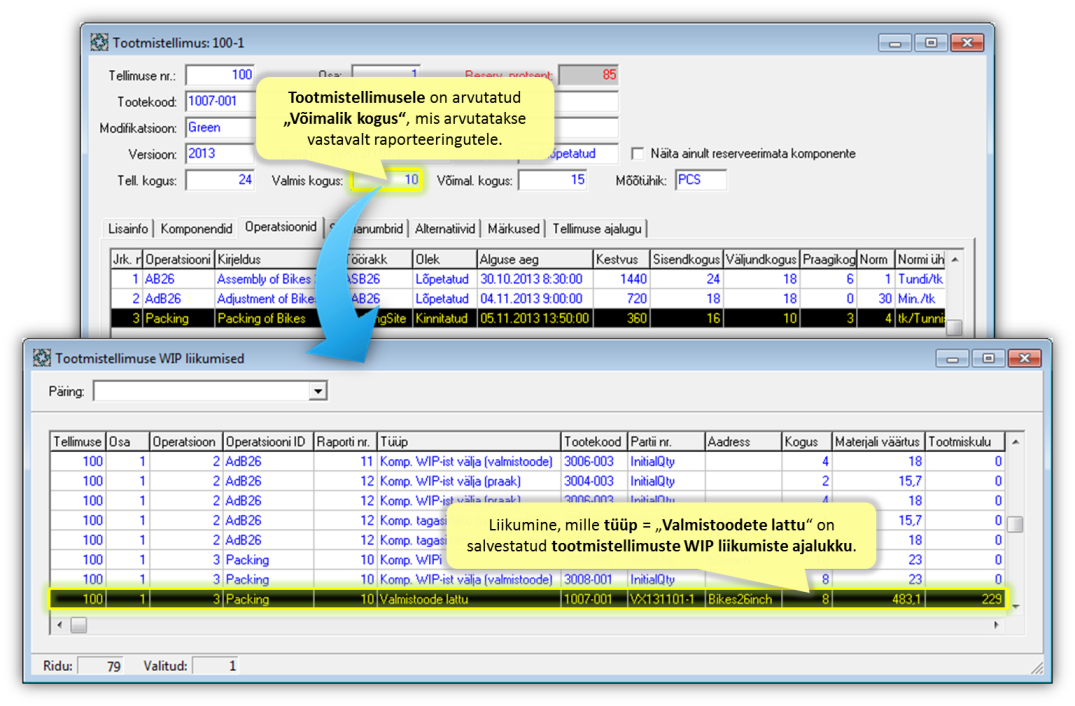The width and height of the screenshot is (1075, 706).
Task: Click the Võimal. kogus field
Action: [x=553, y=180]
